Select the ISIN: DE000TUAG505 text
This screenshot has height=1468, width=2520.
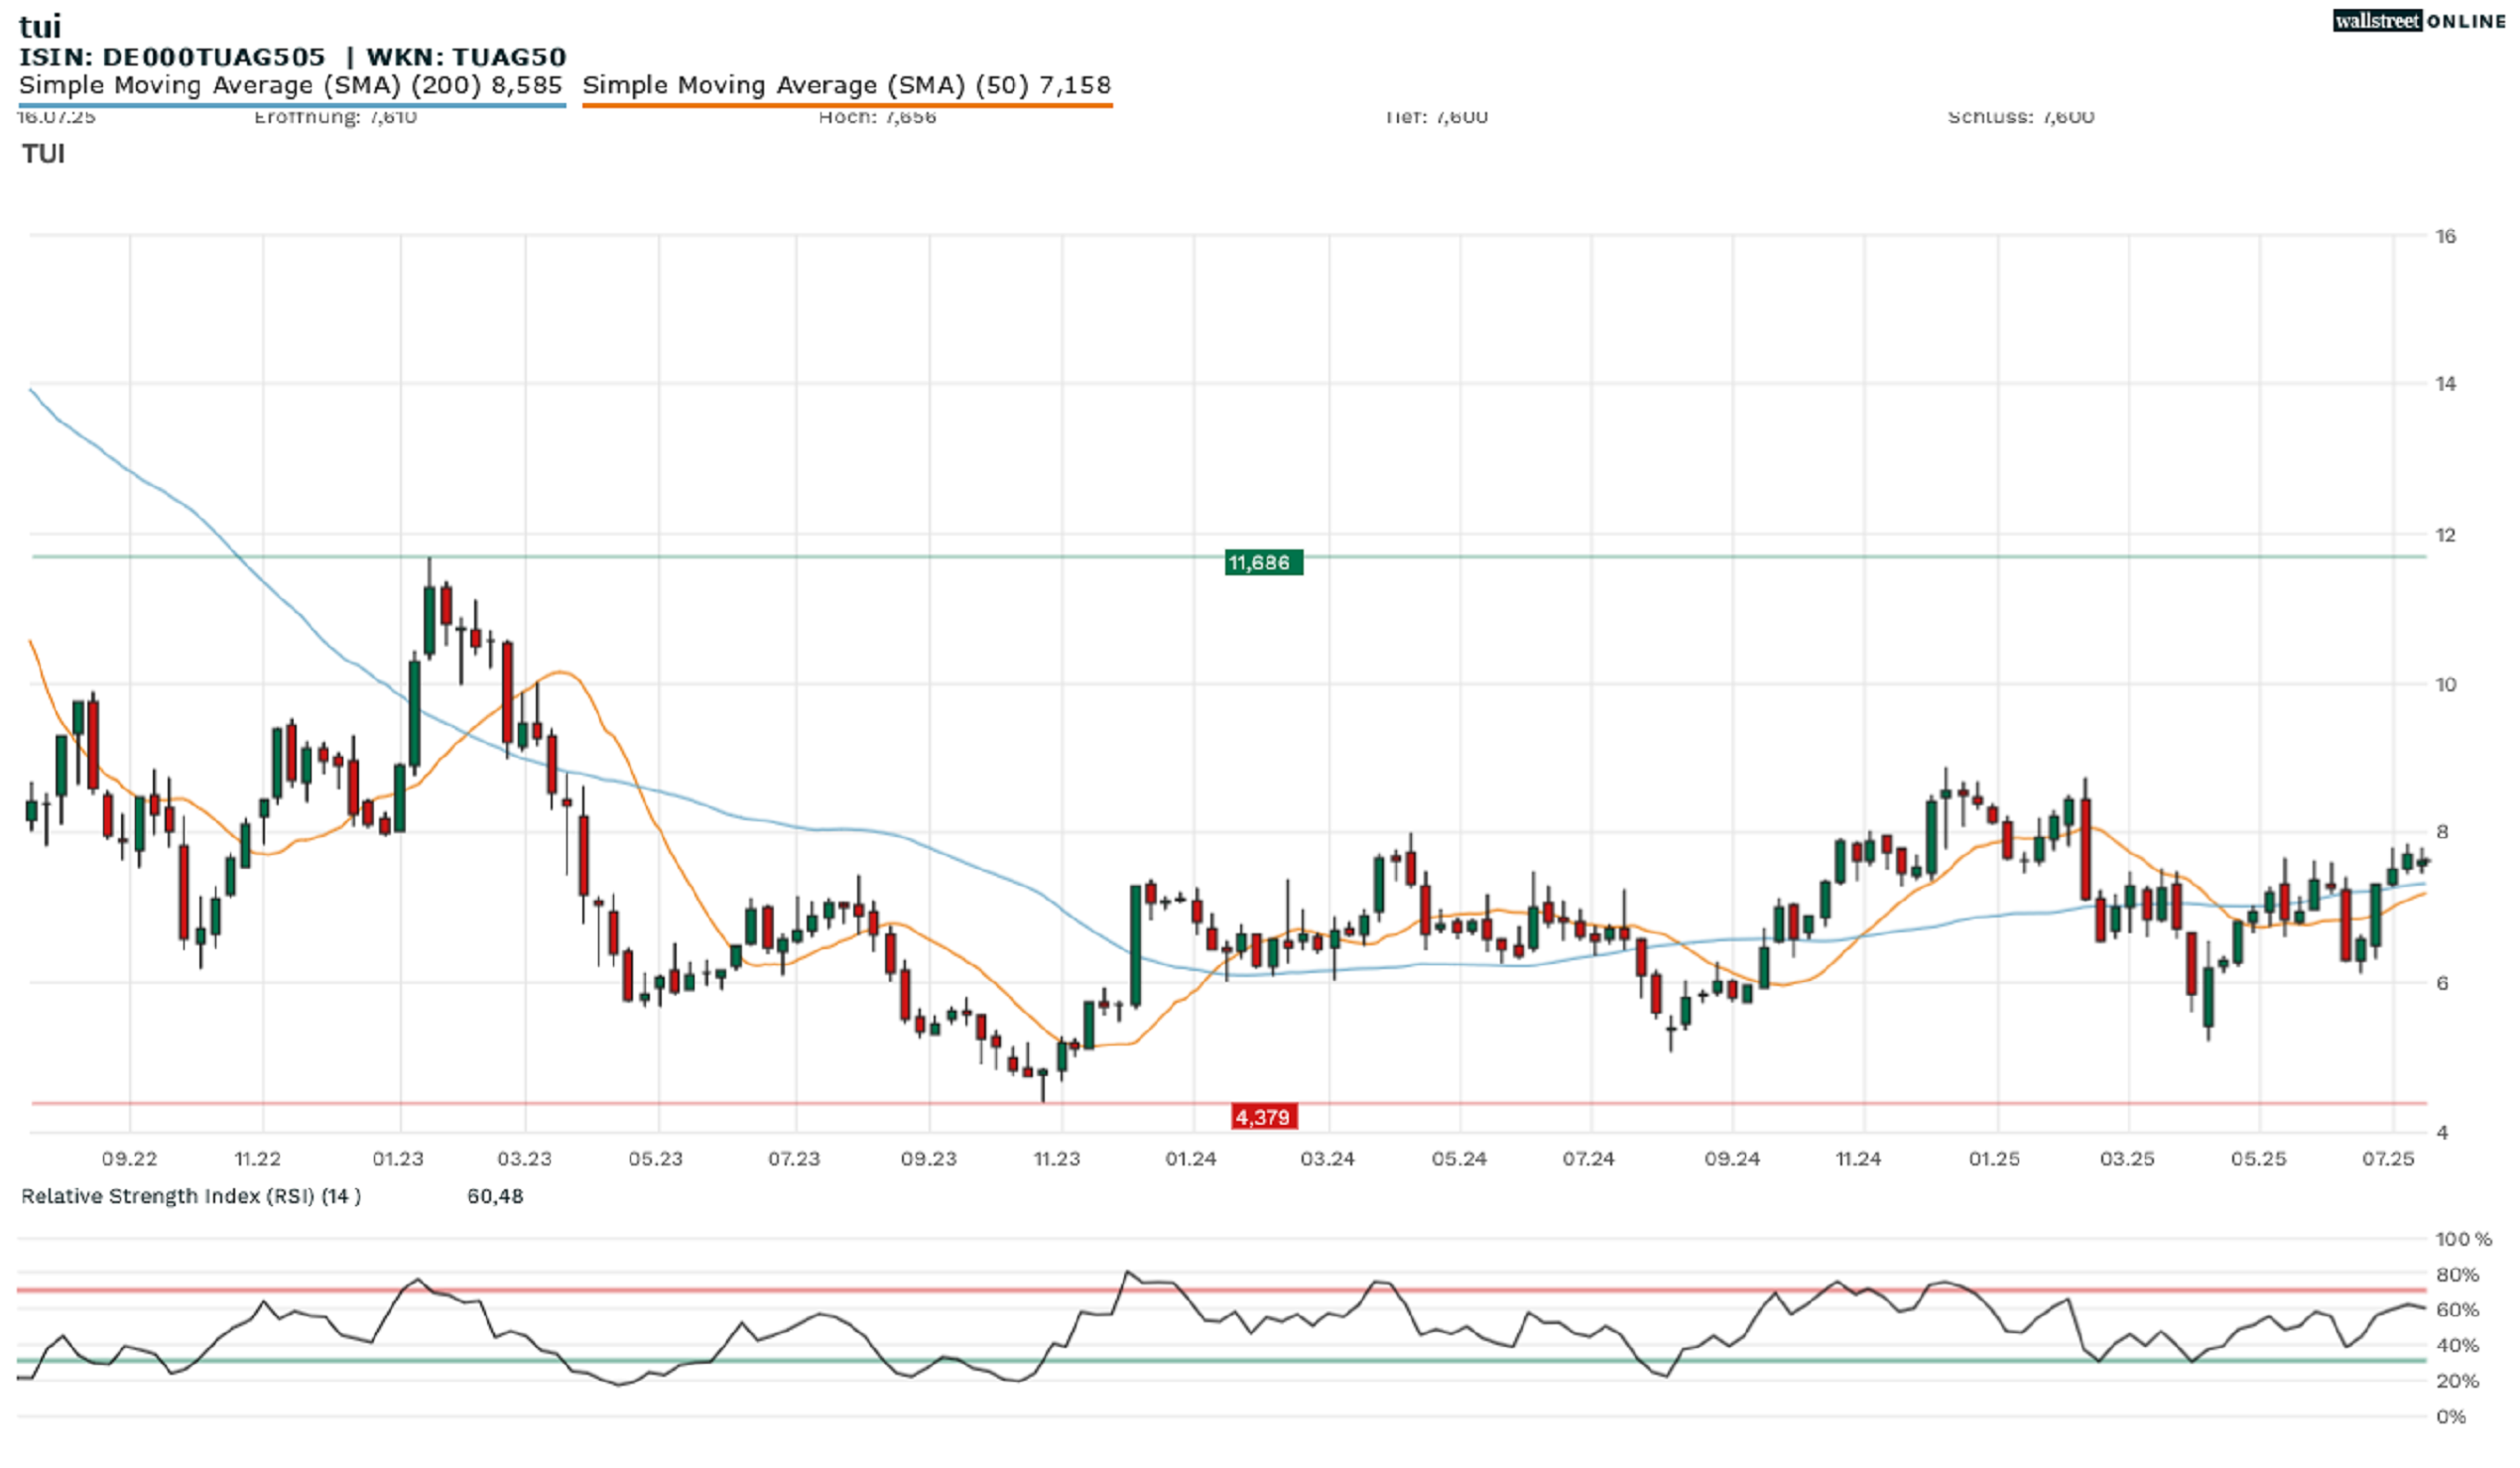[x=172, y=57]
